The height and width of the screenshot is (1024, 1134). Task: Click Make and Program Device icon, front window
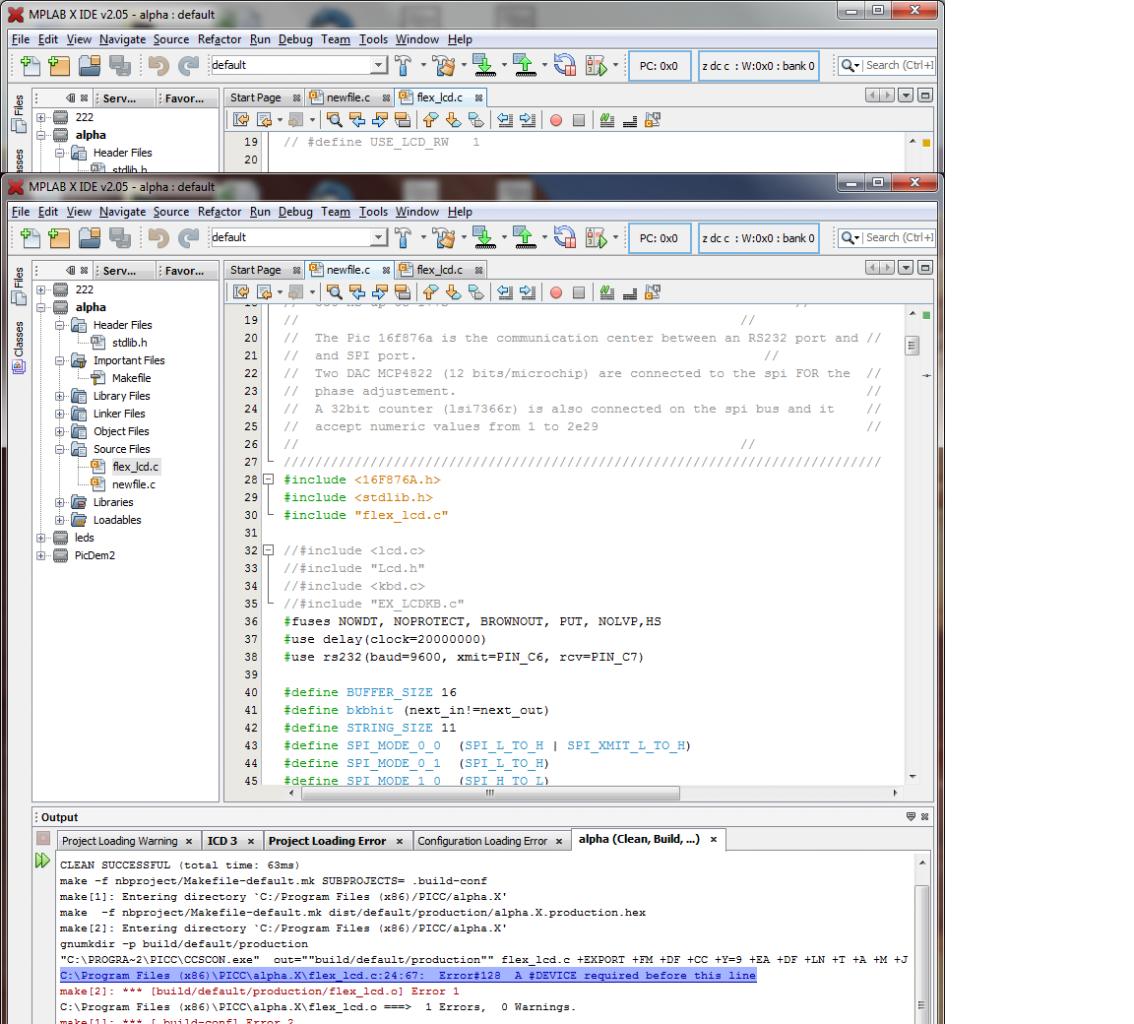pos(483,237)
